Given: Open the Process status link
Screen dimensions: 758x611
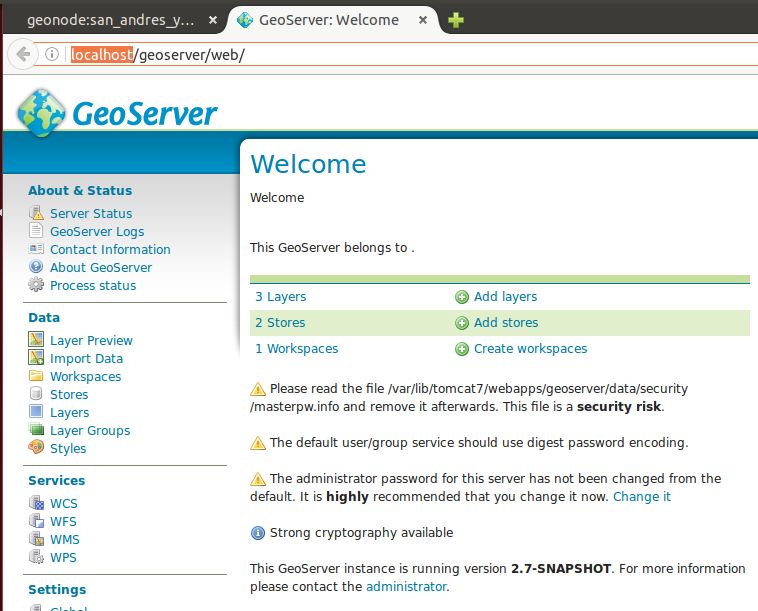Looking at the screenshot, I should tap(93, 285).
